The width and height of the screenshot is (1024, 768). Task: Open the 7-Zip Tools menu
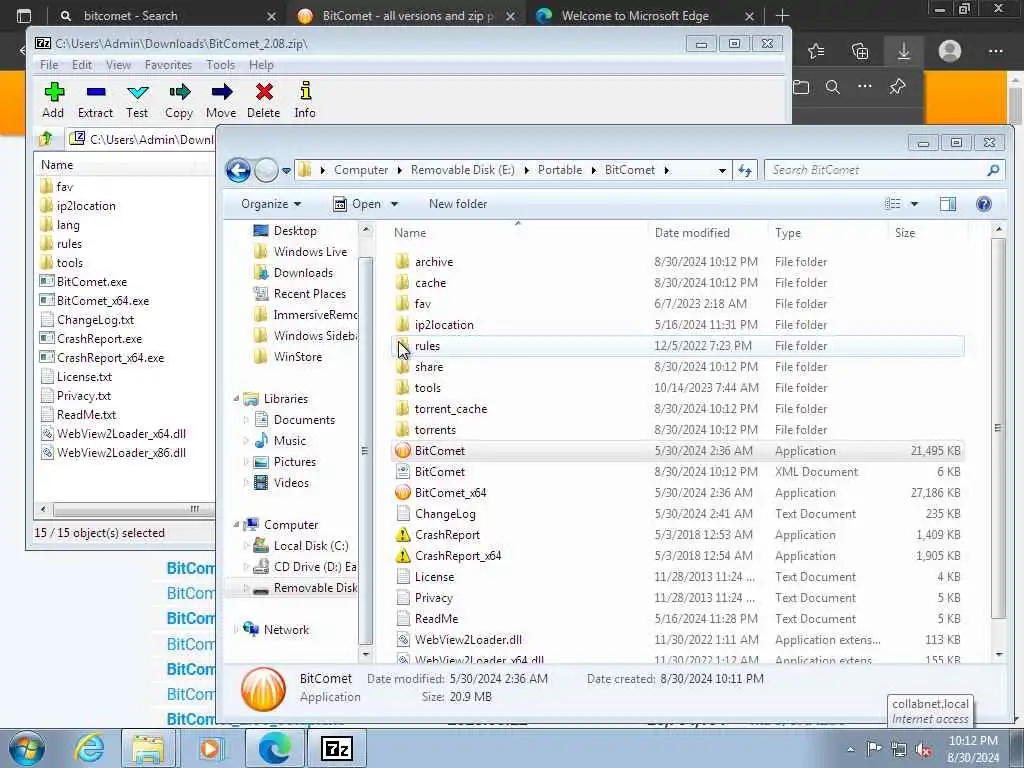[x=220, y=65]
